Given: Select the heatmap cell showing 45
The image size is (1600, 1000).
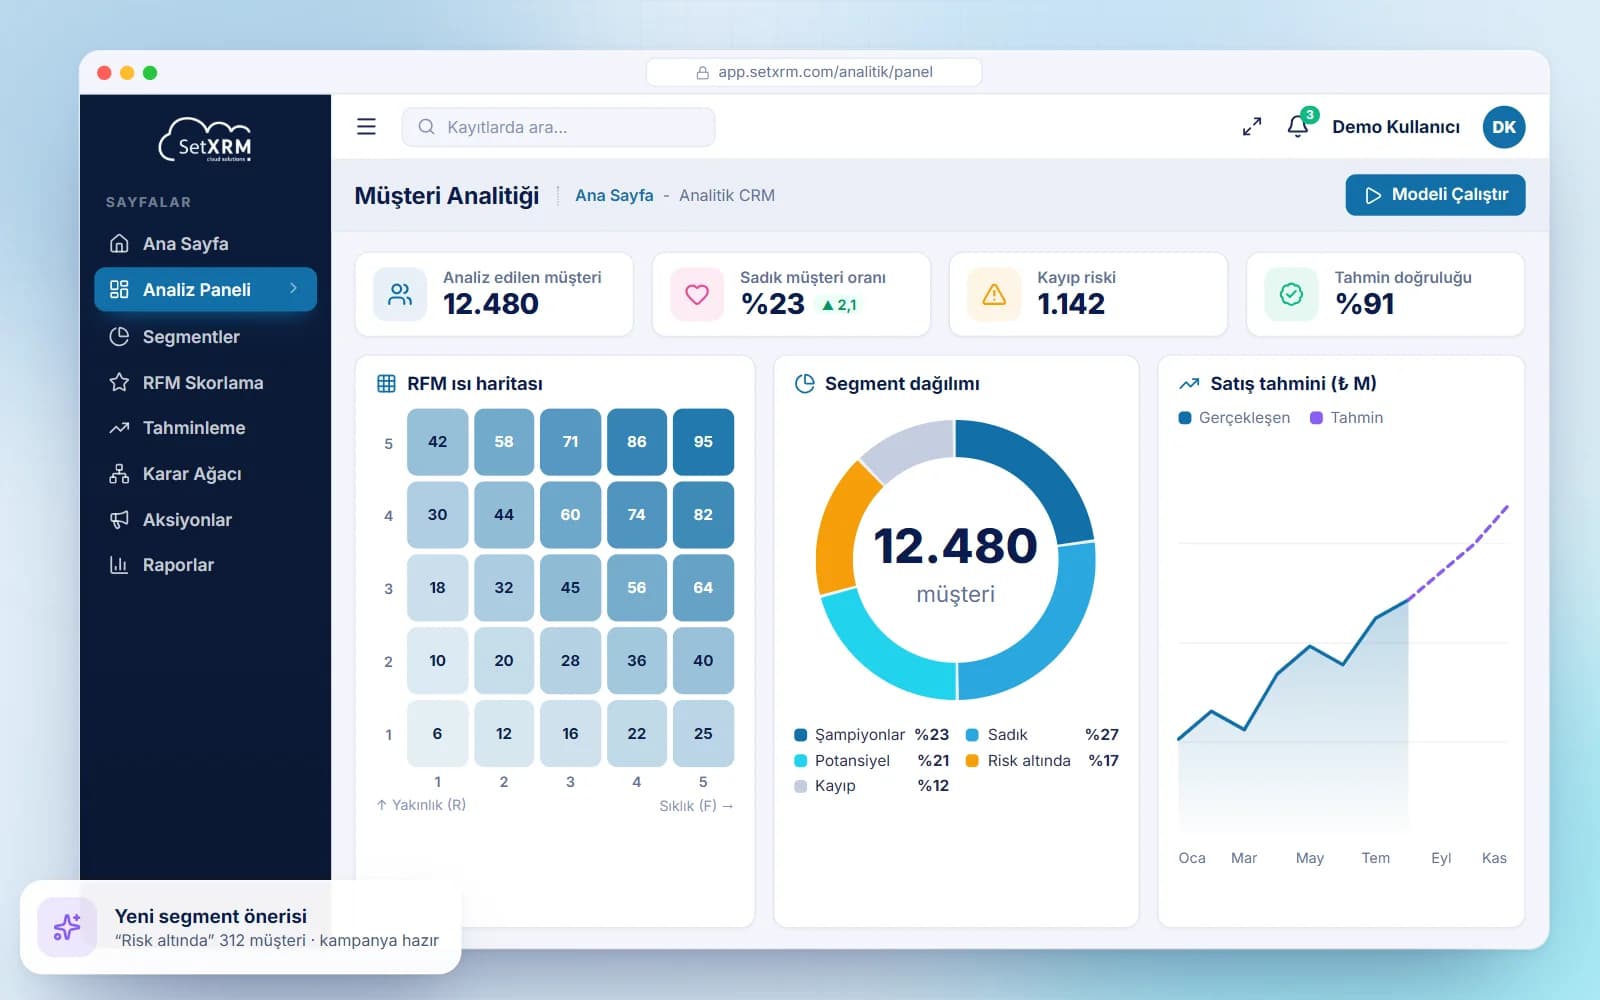Looking at the screenshot, I should pos(570,588).
